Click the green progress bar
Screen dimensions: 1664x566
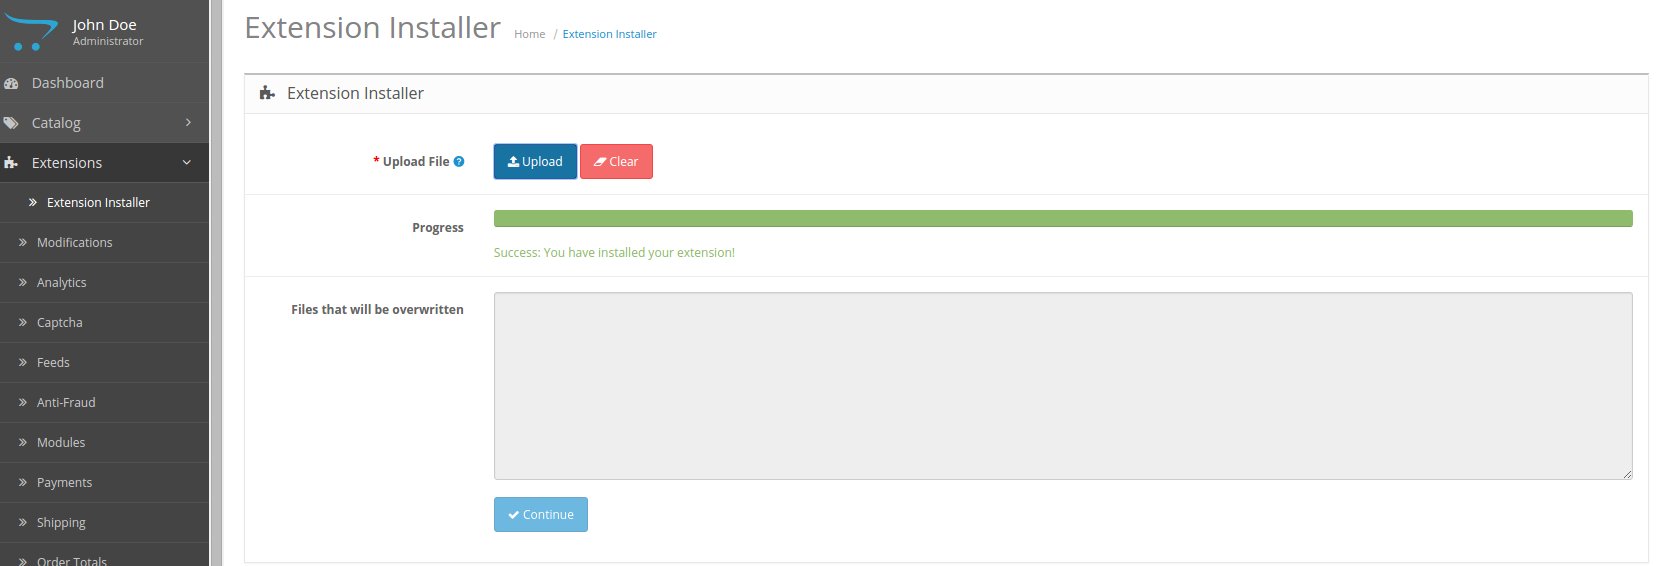pos(1062,219)
